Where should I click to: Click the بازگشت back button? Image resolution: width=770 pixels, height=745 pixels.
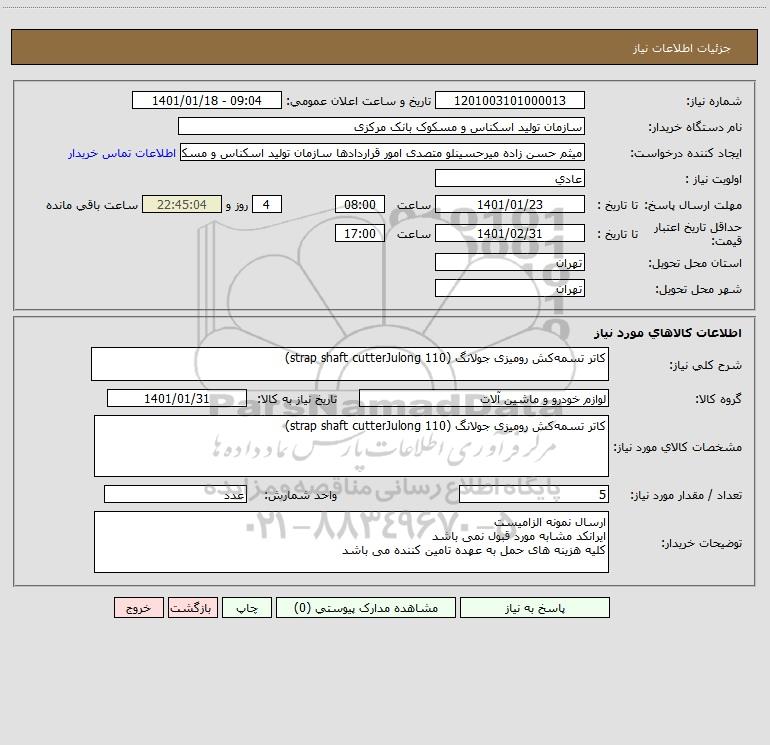click(x=192, y=608)
